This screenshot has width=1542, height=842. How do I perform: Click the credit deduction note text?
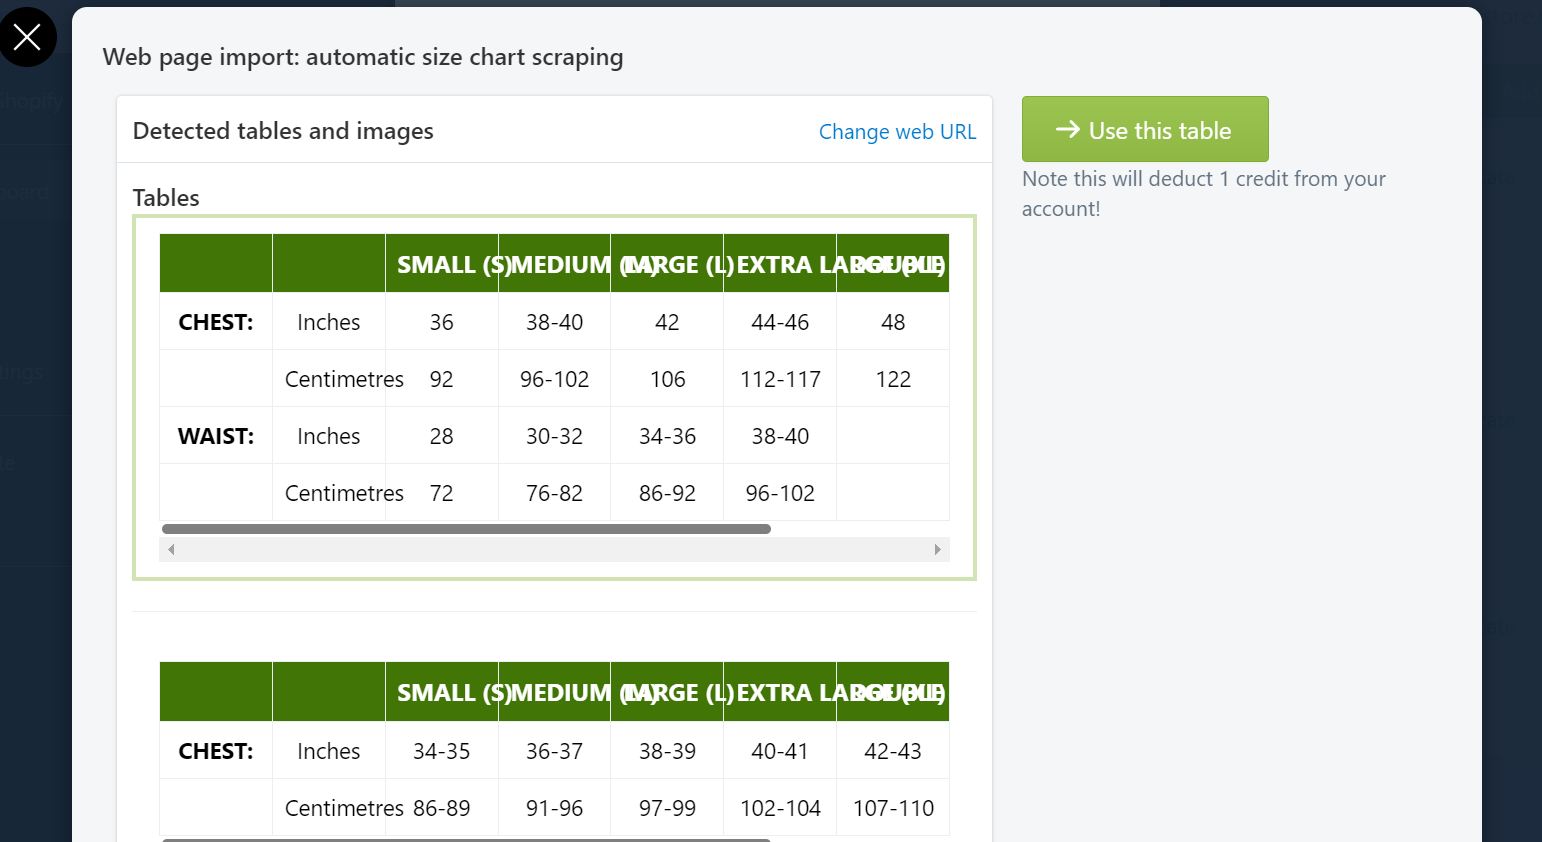tap(1204, 194)
